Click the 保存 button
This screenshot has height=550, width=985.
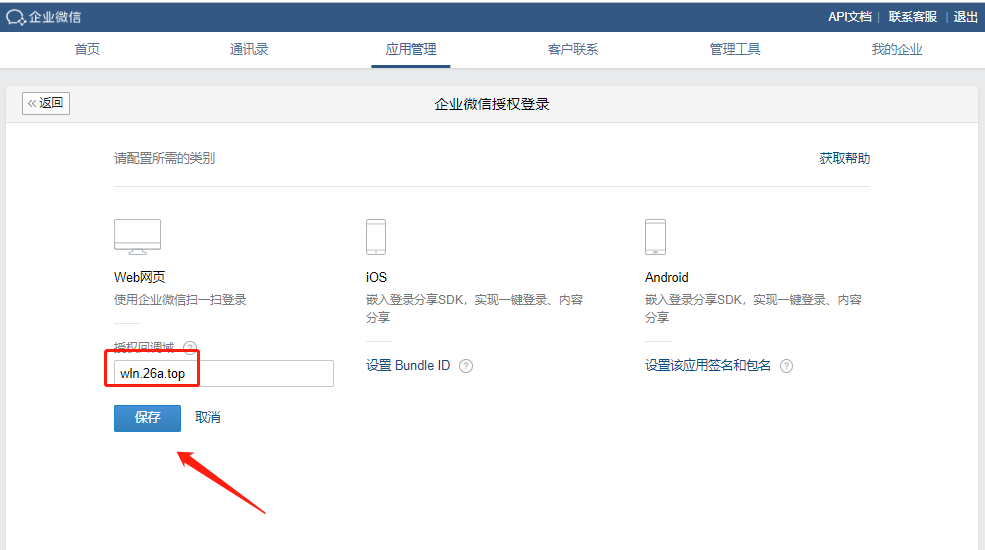(148, 418)
